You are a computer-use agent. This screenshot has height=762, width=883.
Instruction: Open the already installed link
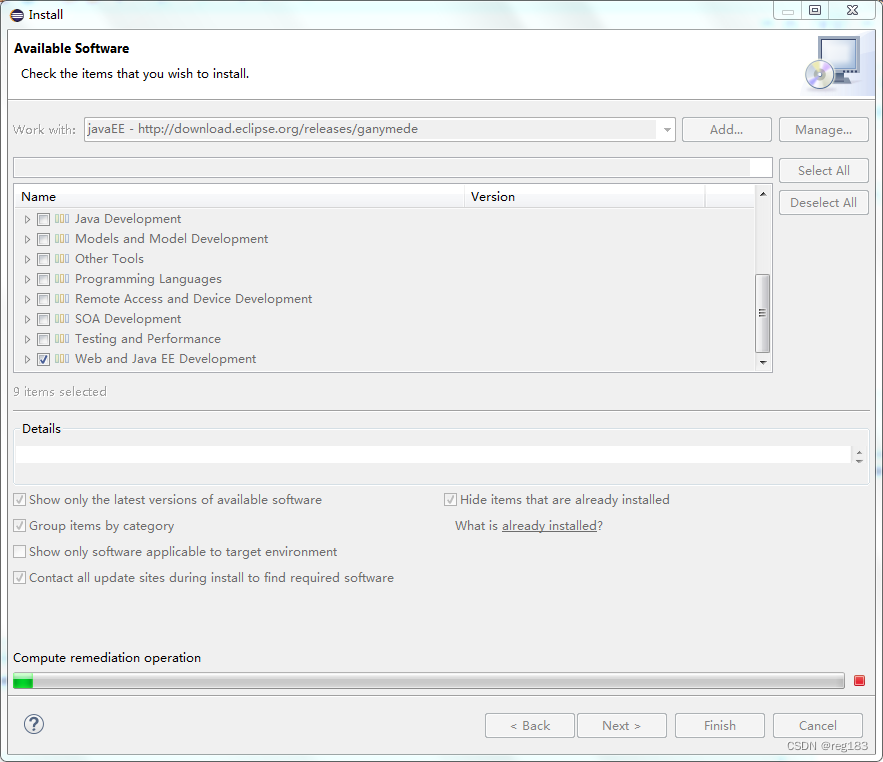point(549,525)
